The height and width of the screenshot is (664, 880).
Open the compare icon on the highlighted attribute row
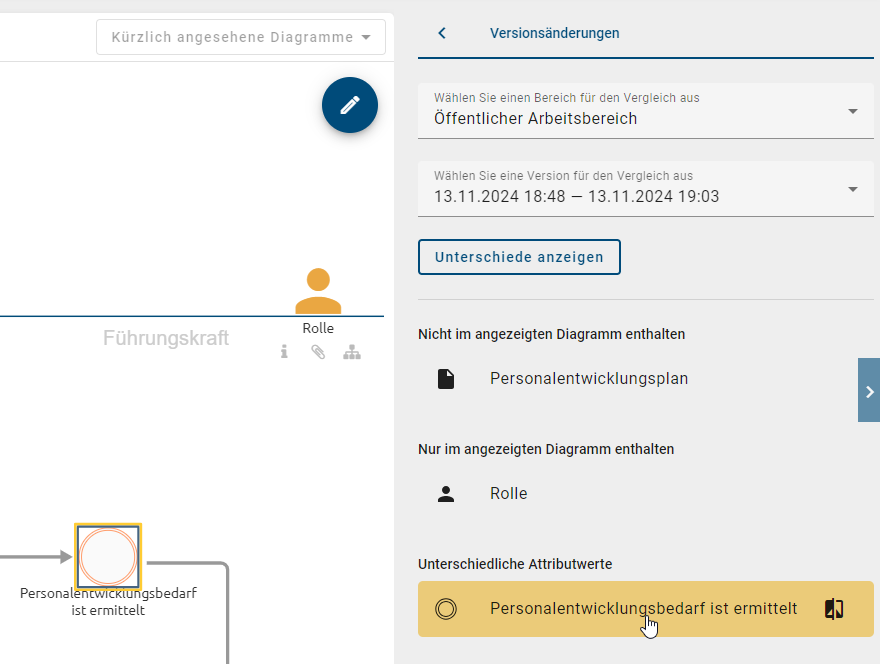[834, 608]
